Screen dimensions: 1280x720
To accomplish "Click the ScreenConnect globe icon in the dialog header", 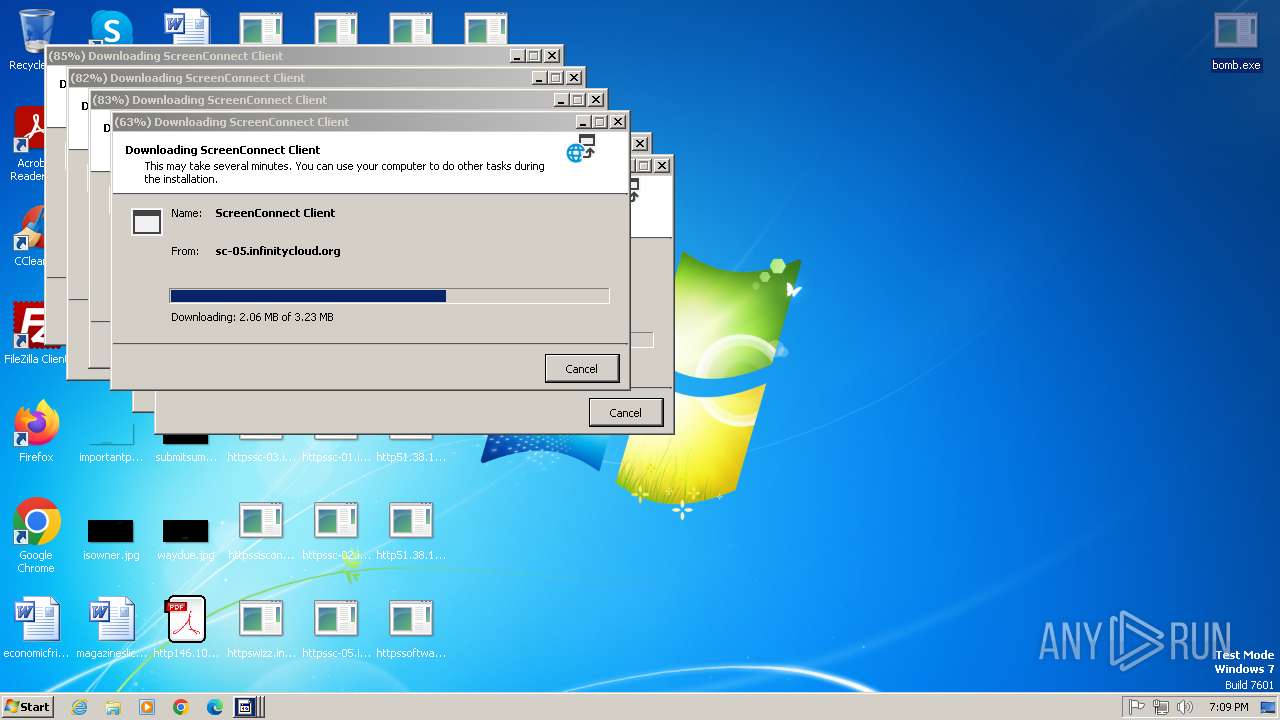I will [581, 149].
